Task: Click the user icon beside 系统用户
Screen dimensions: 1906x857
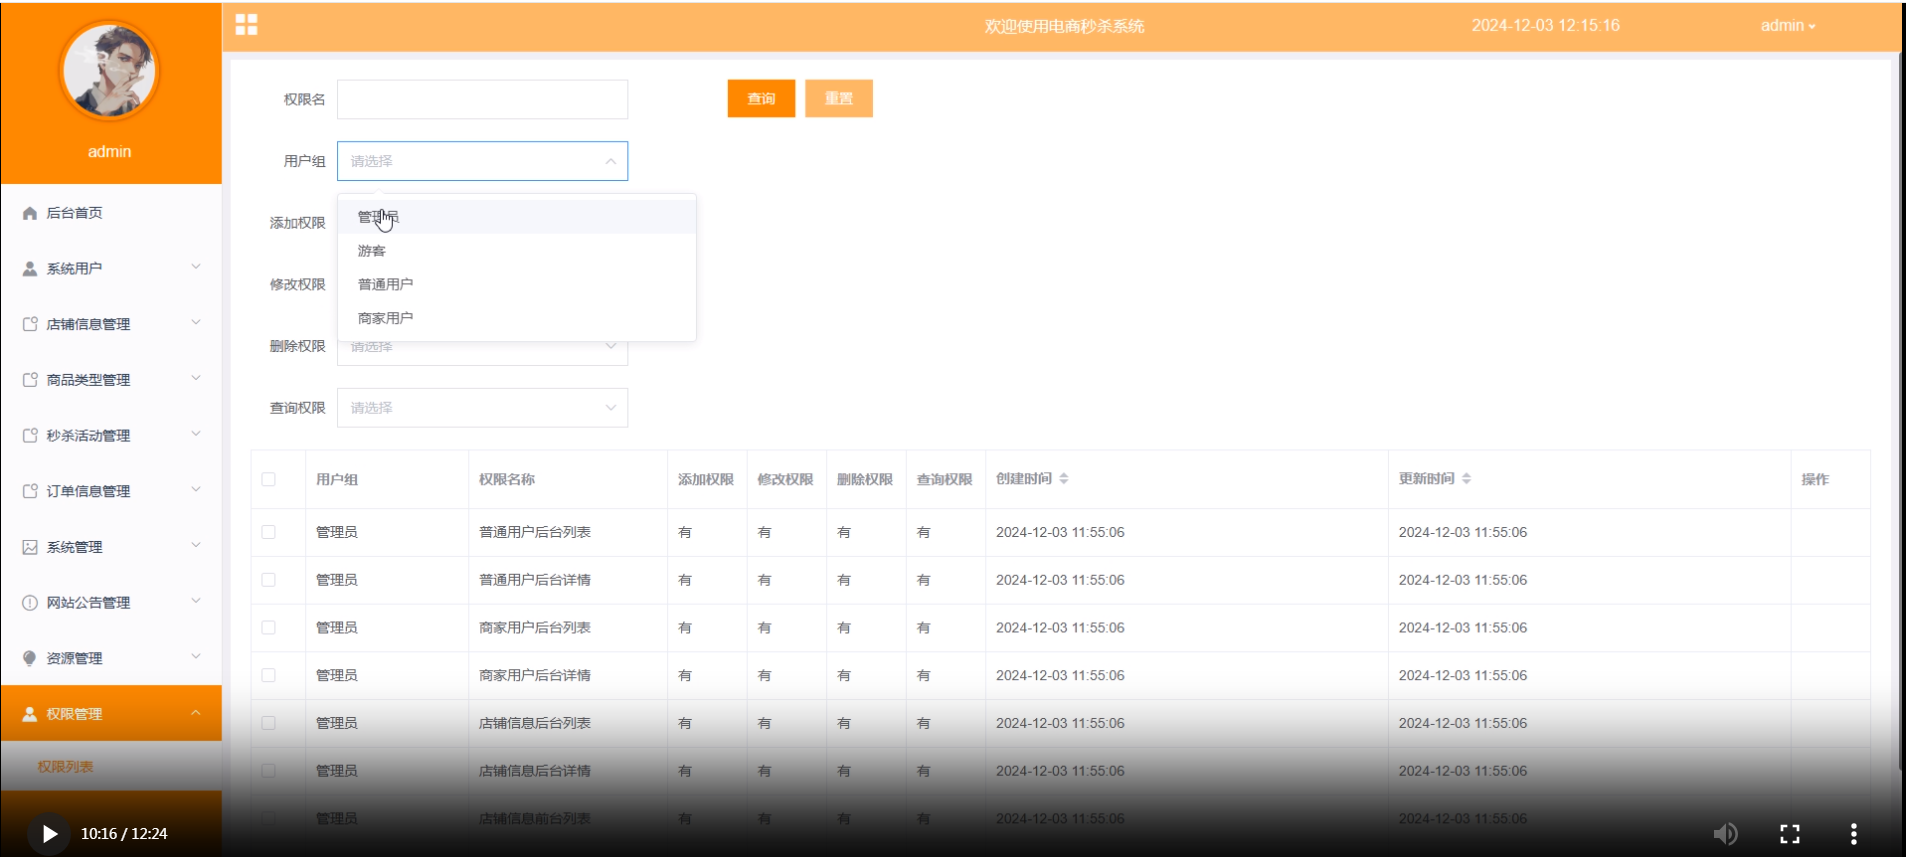Action: 30,269
